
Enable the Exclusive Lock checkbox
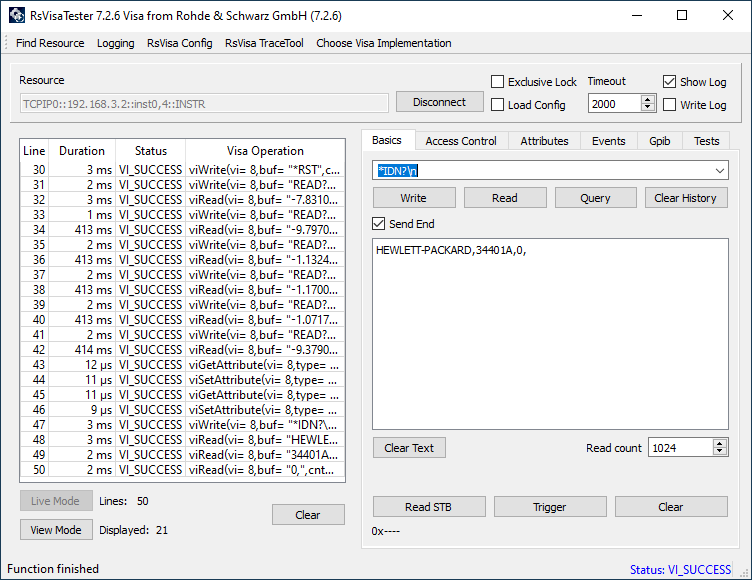(497, 82)
